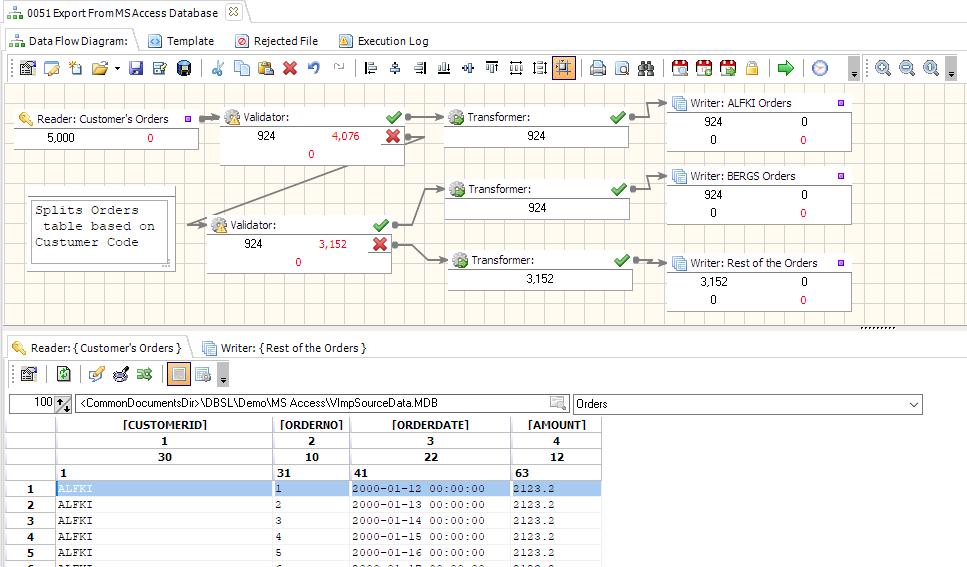Toggle the highlighted orange view button in reader toolbar
The image size is (967, 567).
pos(179,374)
